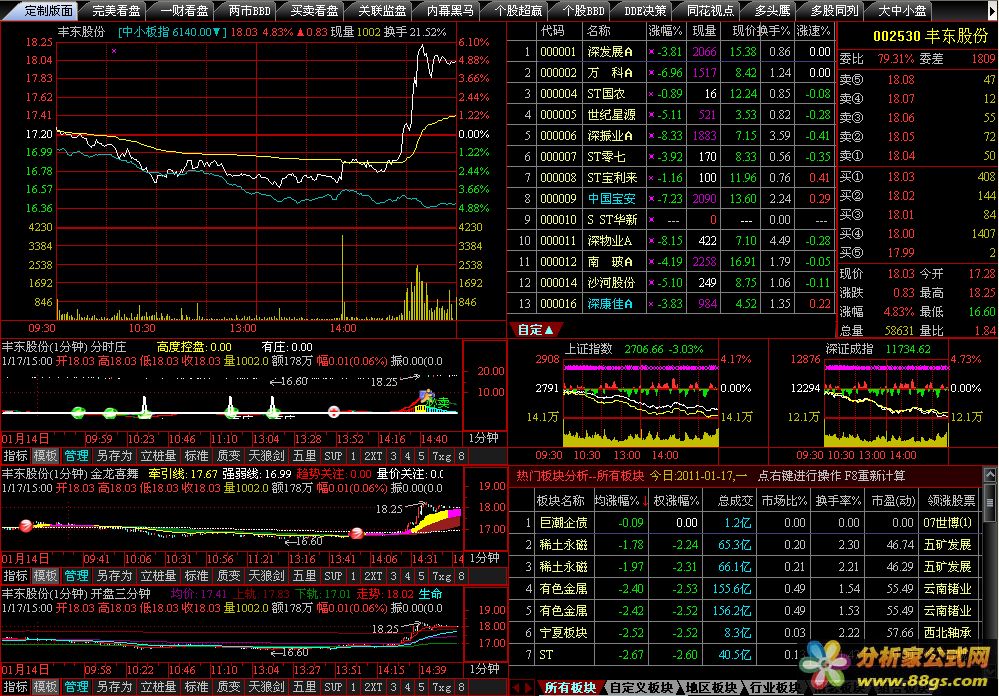The image size is (999, 696).
Task: Show the 行业板块 sector tab
Action: [775, 688]
